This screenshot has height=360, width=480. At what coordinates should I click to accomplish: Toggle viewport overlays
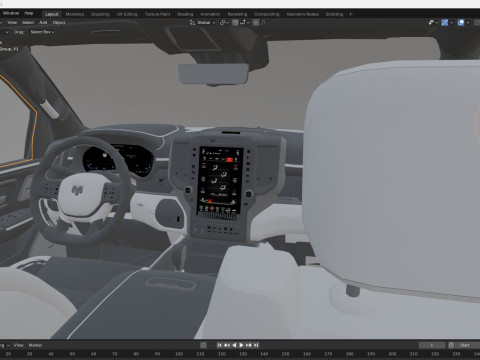tap(461, 23)
